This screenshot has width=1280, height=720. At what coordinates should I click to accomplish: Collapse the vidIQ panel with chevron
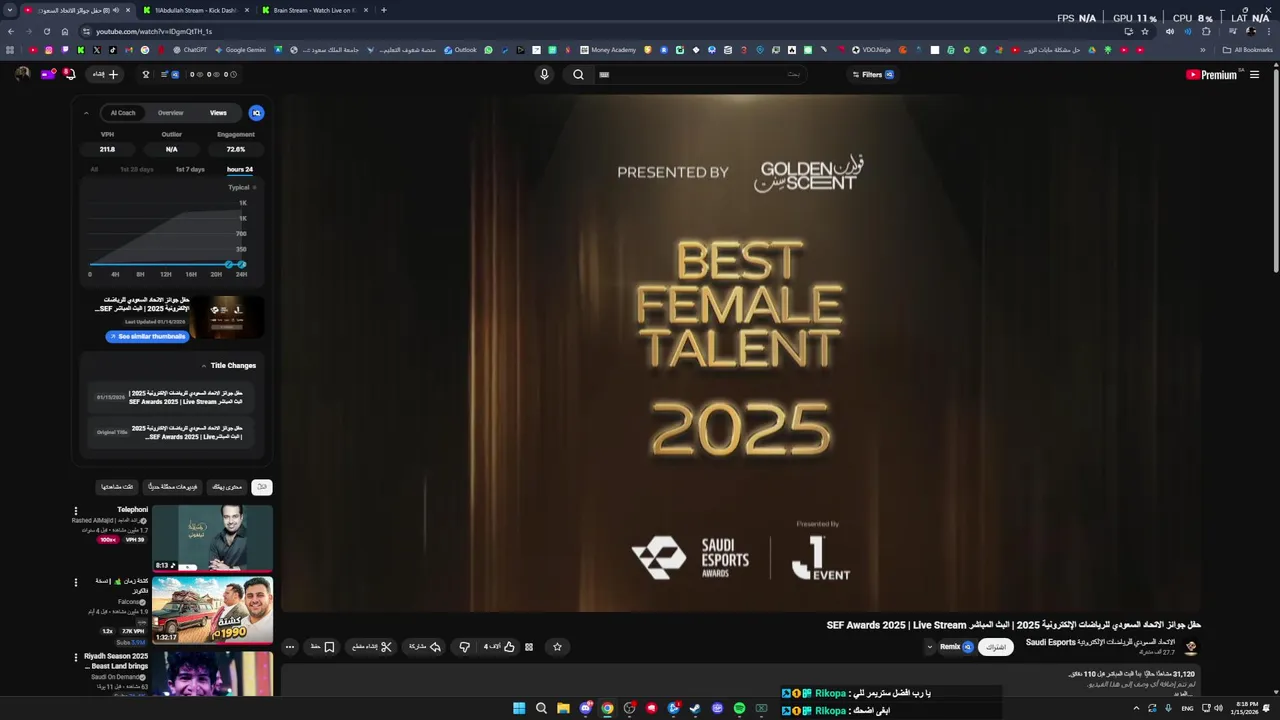[x=86, y=113]
